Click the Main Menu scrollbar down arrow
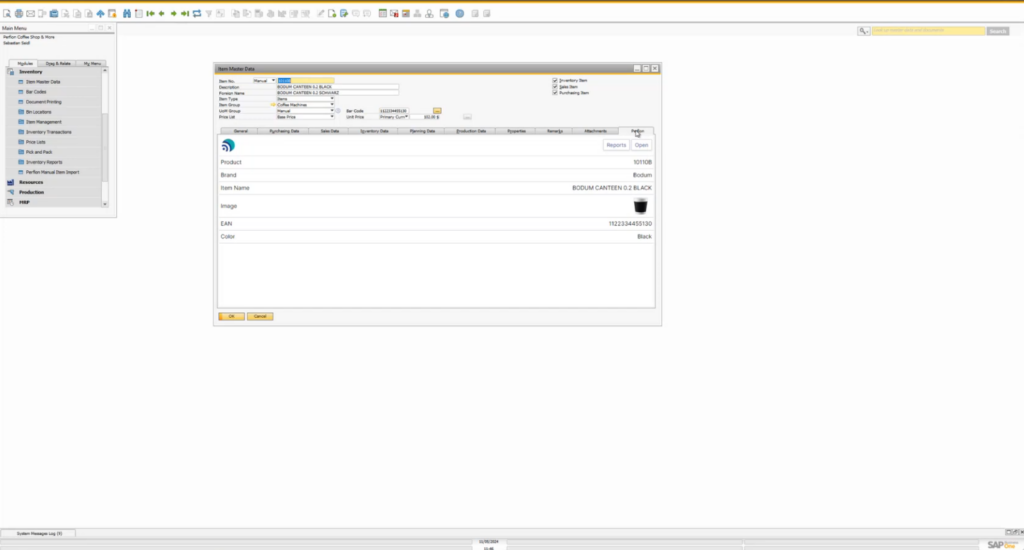Image resolution: width=1024 pixels, height=550 pixels. [x=104, y=204]
